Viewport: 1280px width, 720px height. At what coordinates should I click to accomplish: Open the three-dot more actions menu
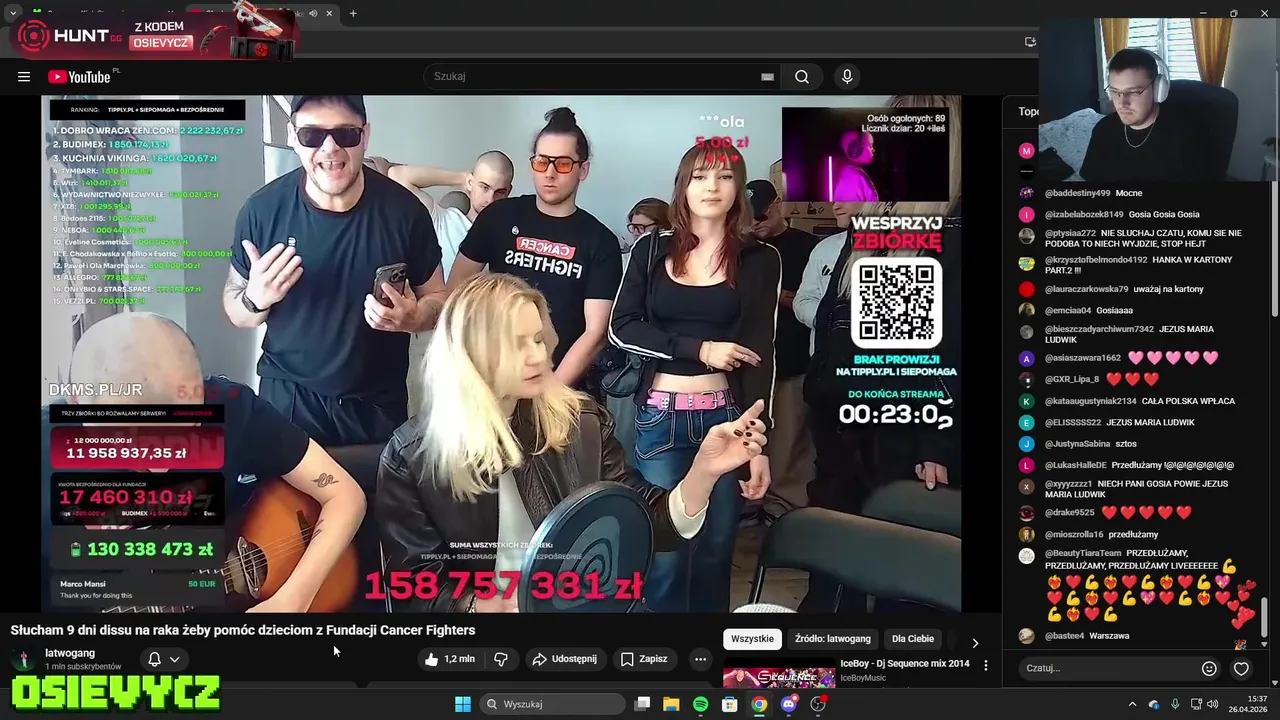[700, 659]
